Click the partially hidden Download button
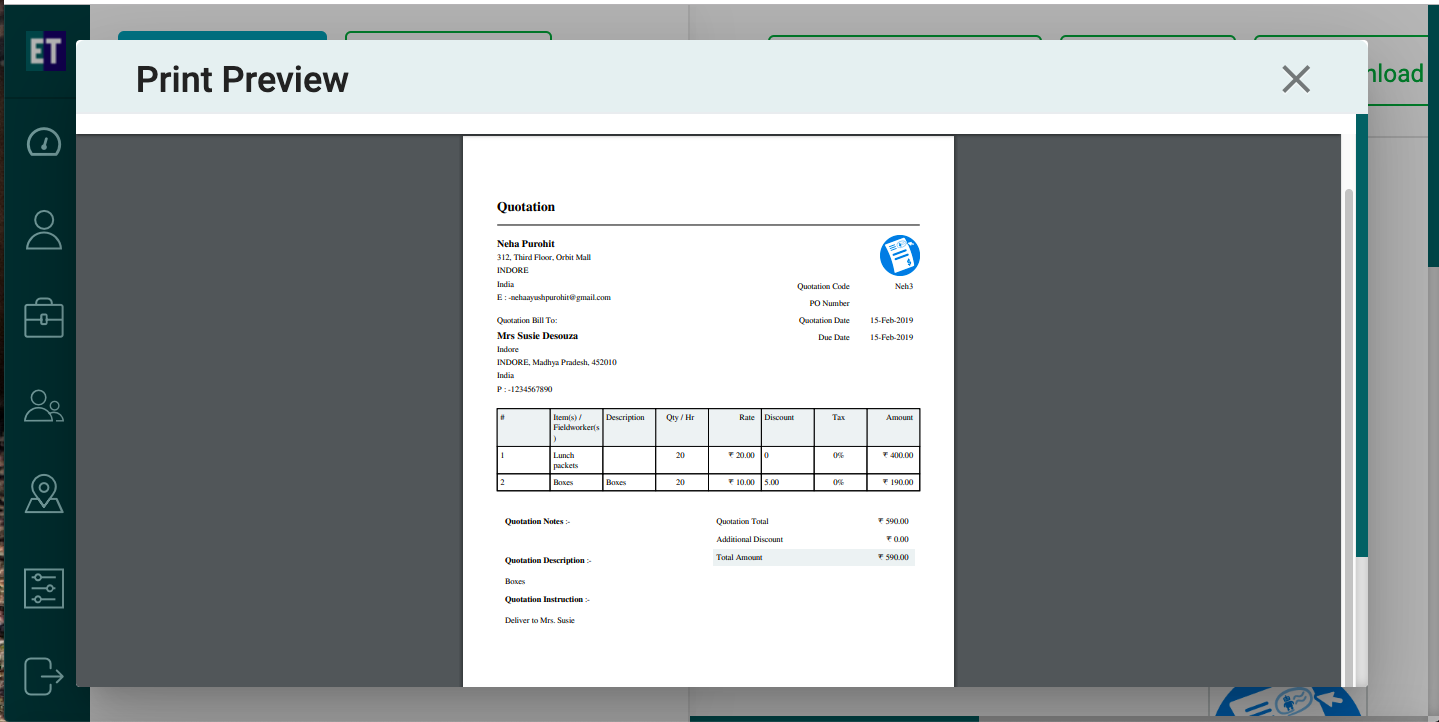Image resolution: width=1439 pixels, height=722 pixels. pos(1395,74)
